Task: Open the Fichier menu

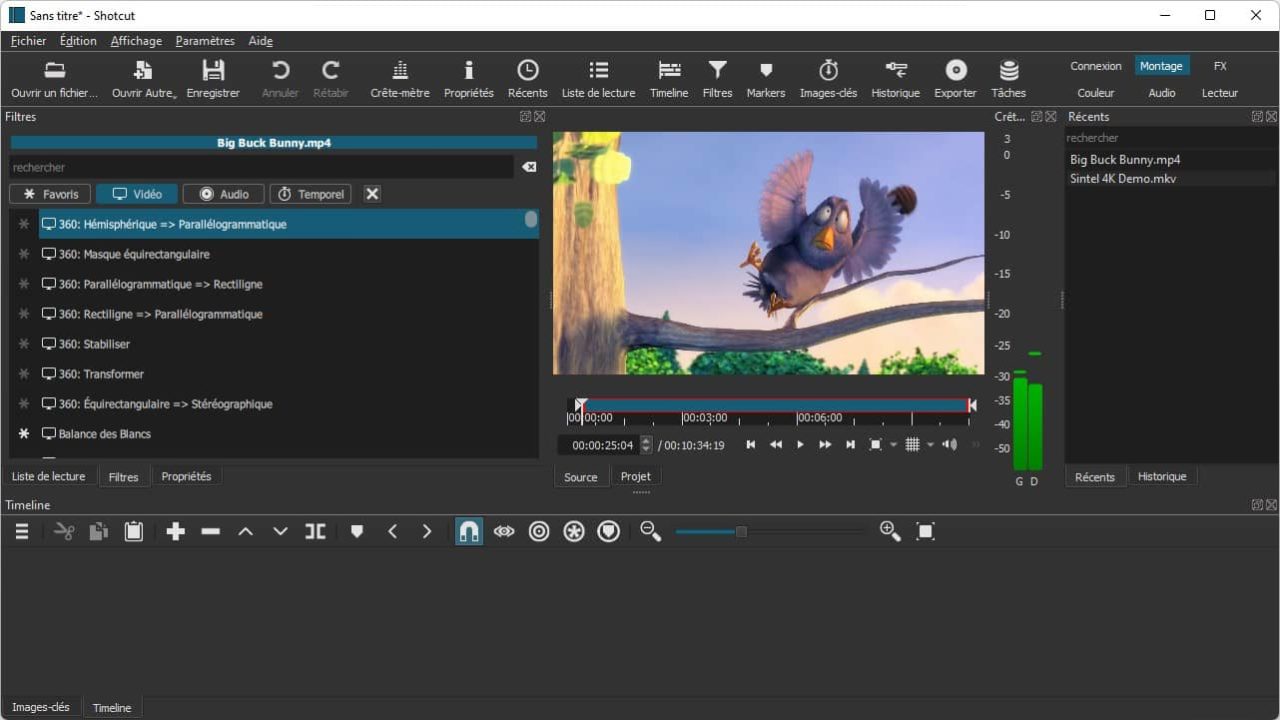Action: (x=28, y=41)
